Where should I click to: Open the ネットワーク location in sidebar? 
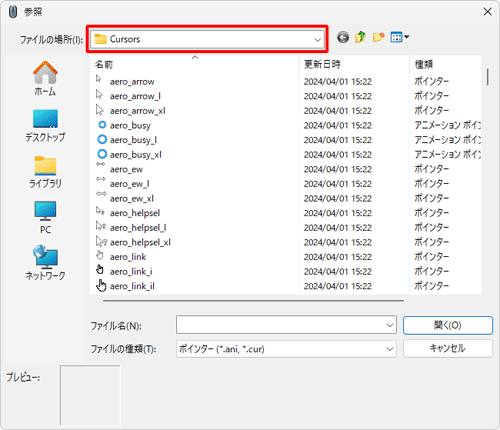point(45,263)
